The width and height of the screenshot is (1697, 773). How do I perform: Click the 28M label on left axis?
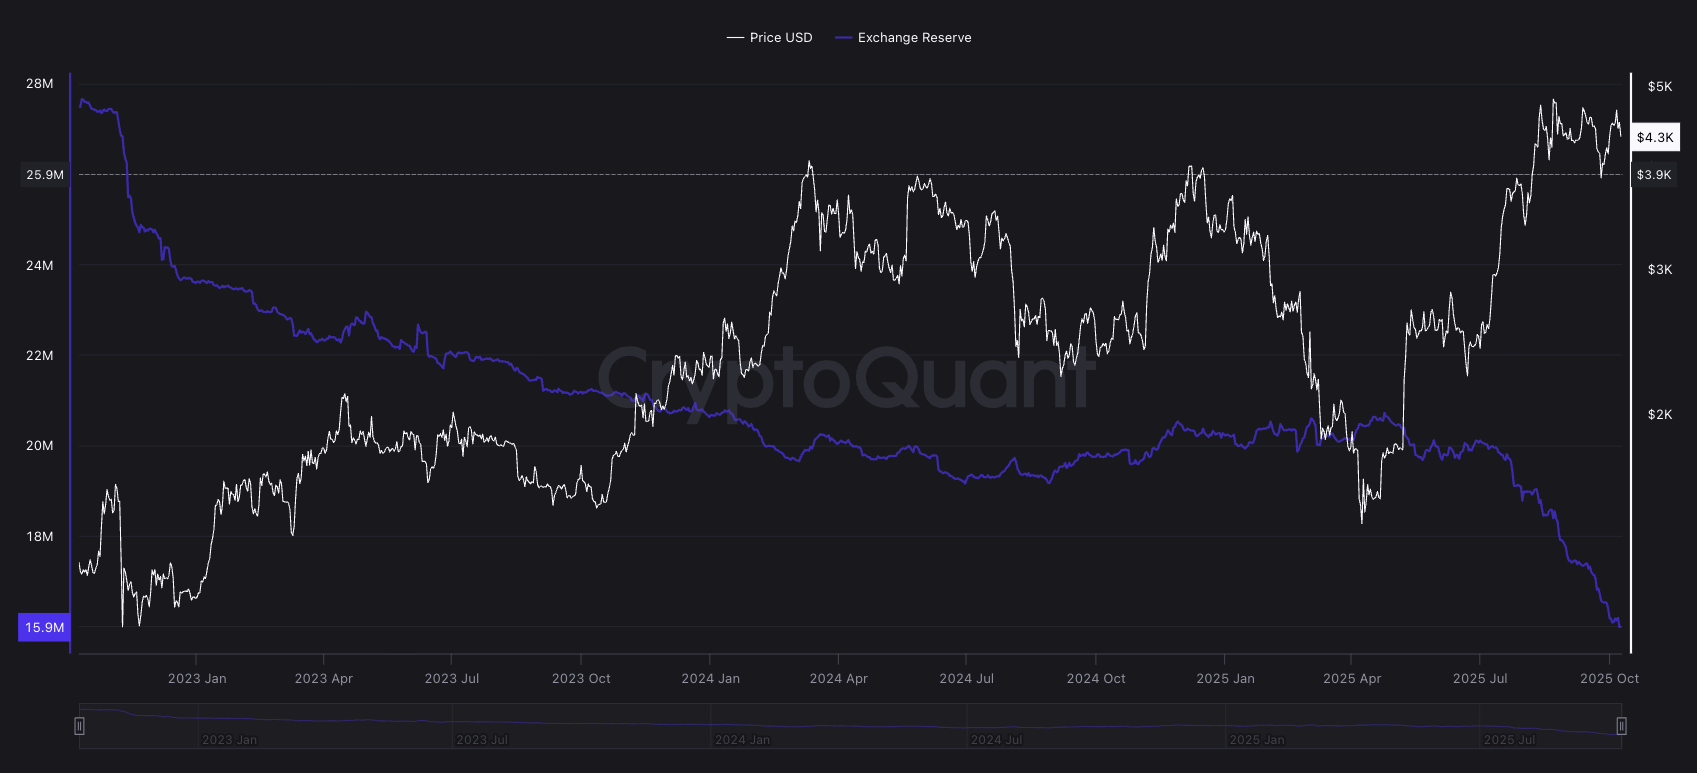click(40, 84)
